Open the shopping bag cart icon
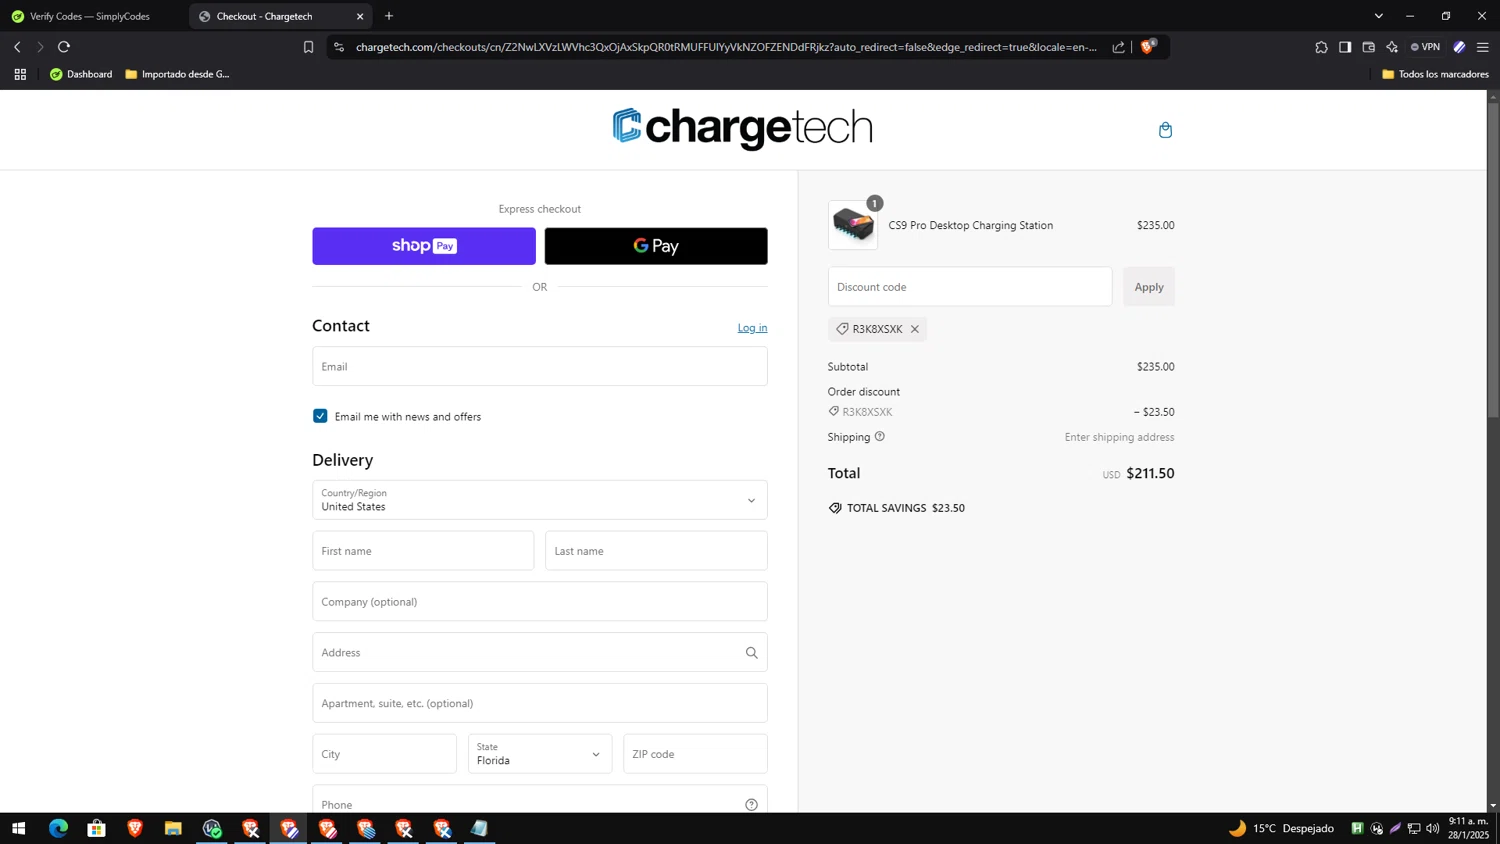This screenshot has height=844, width=1500. (x=1165, y=130)
